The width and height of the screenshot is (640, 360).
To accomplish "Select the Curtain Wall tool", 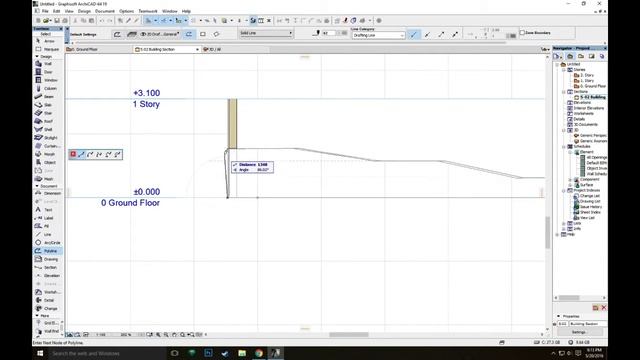I will point(48,146).
